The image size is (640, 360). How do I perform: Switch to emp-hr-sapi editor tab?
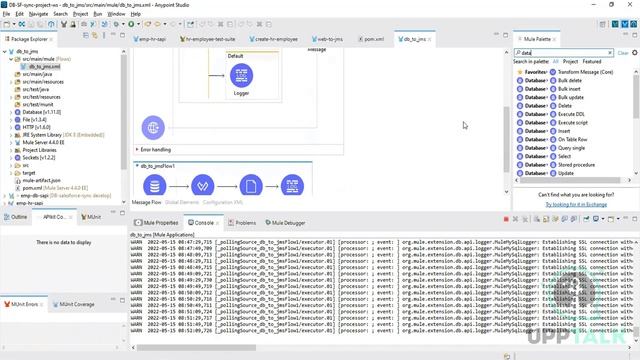point(149,39)
